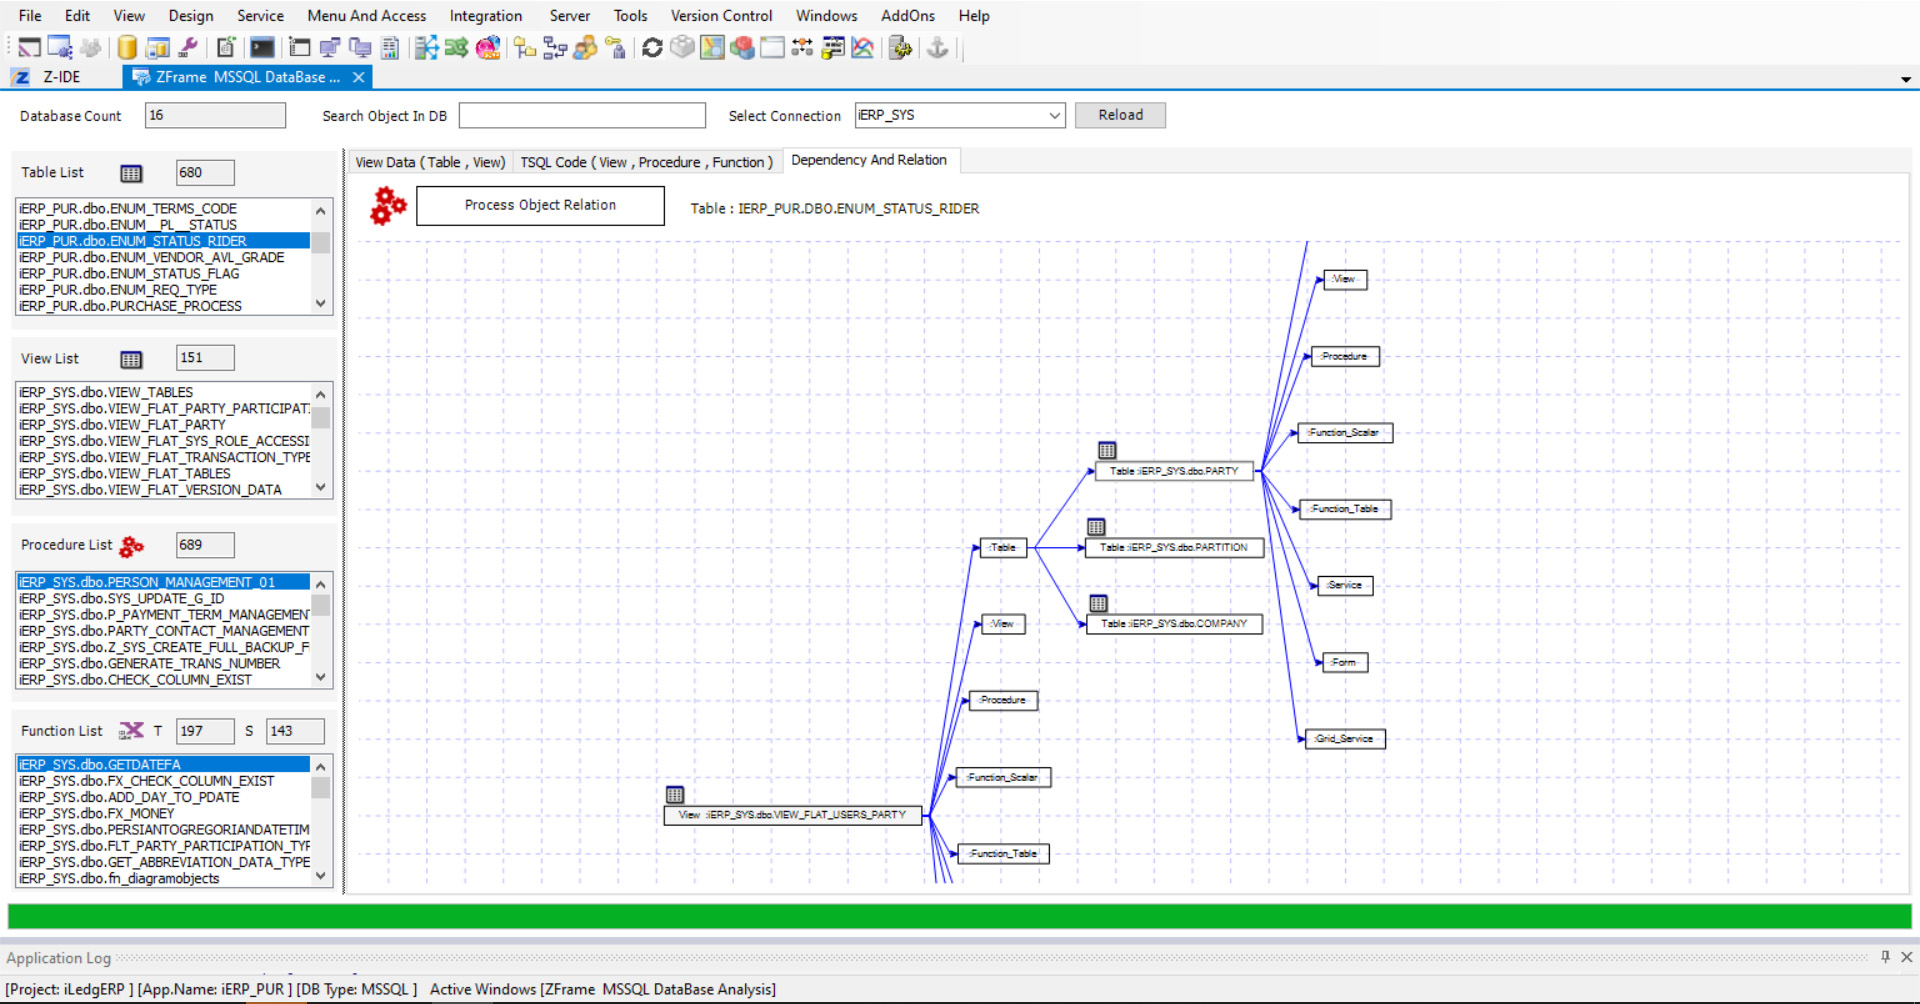The image size is (1920, 1004).
Task: Click the Reload button
Action: tap(1120, 115)
